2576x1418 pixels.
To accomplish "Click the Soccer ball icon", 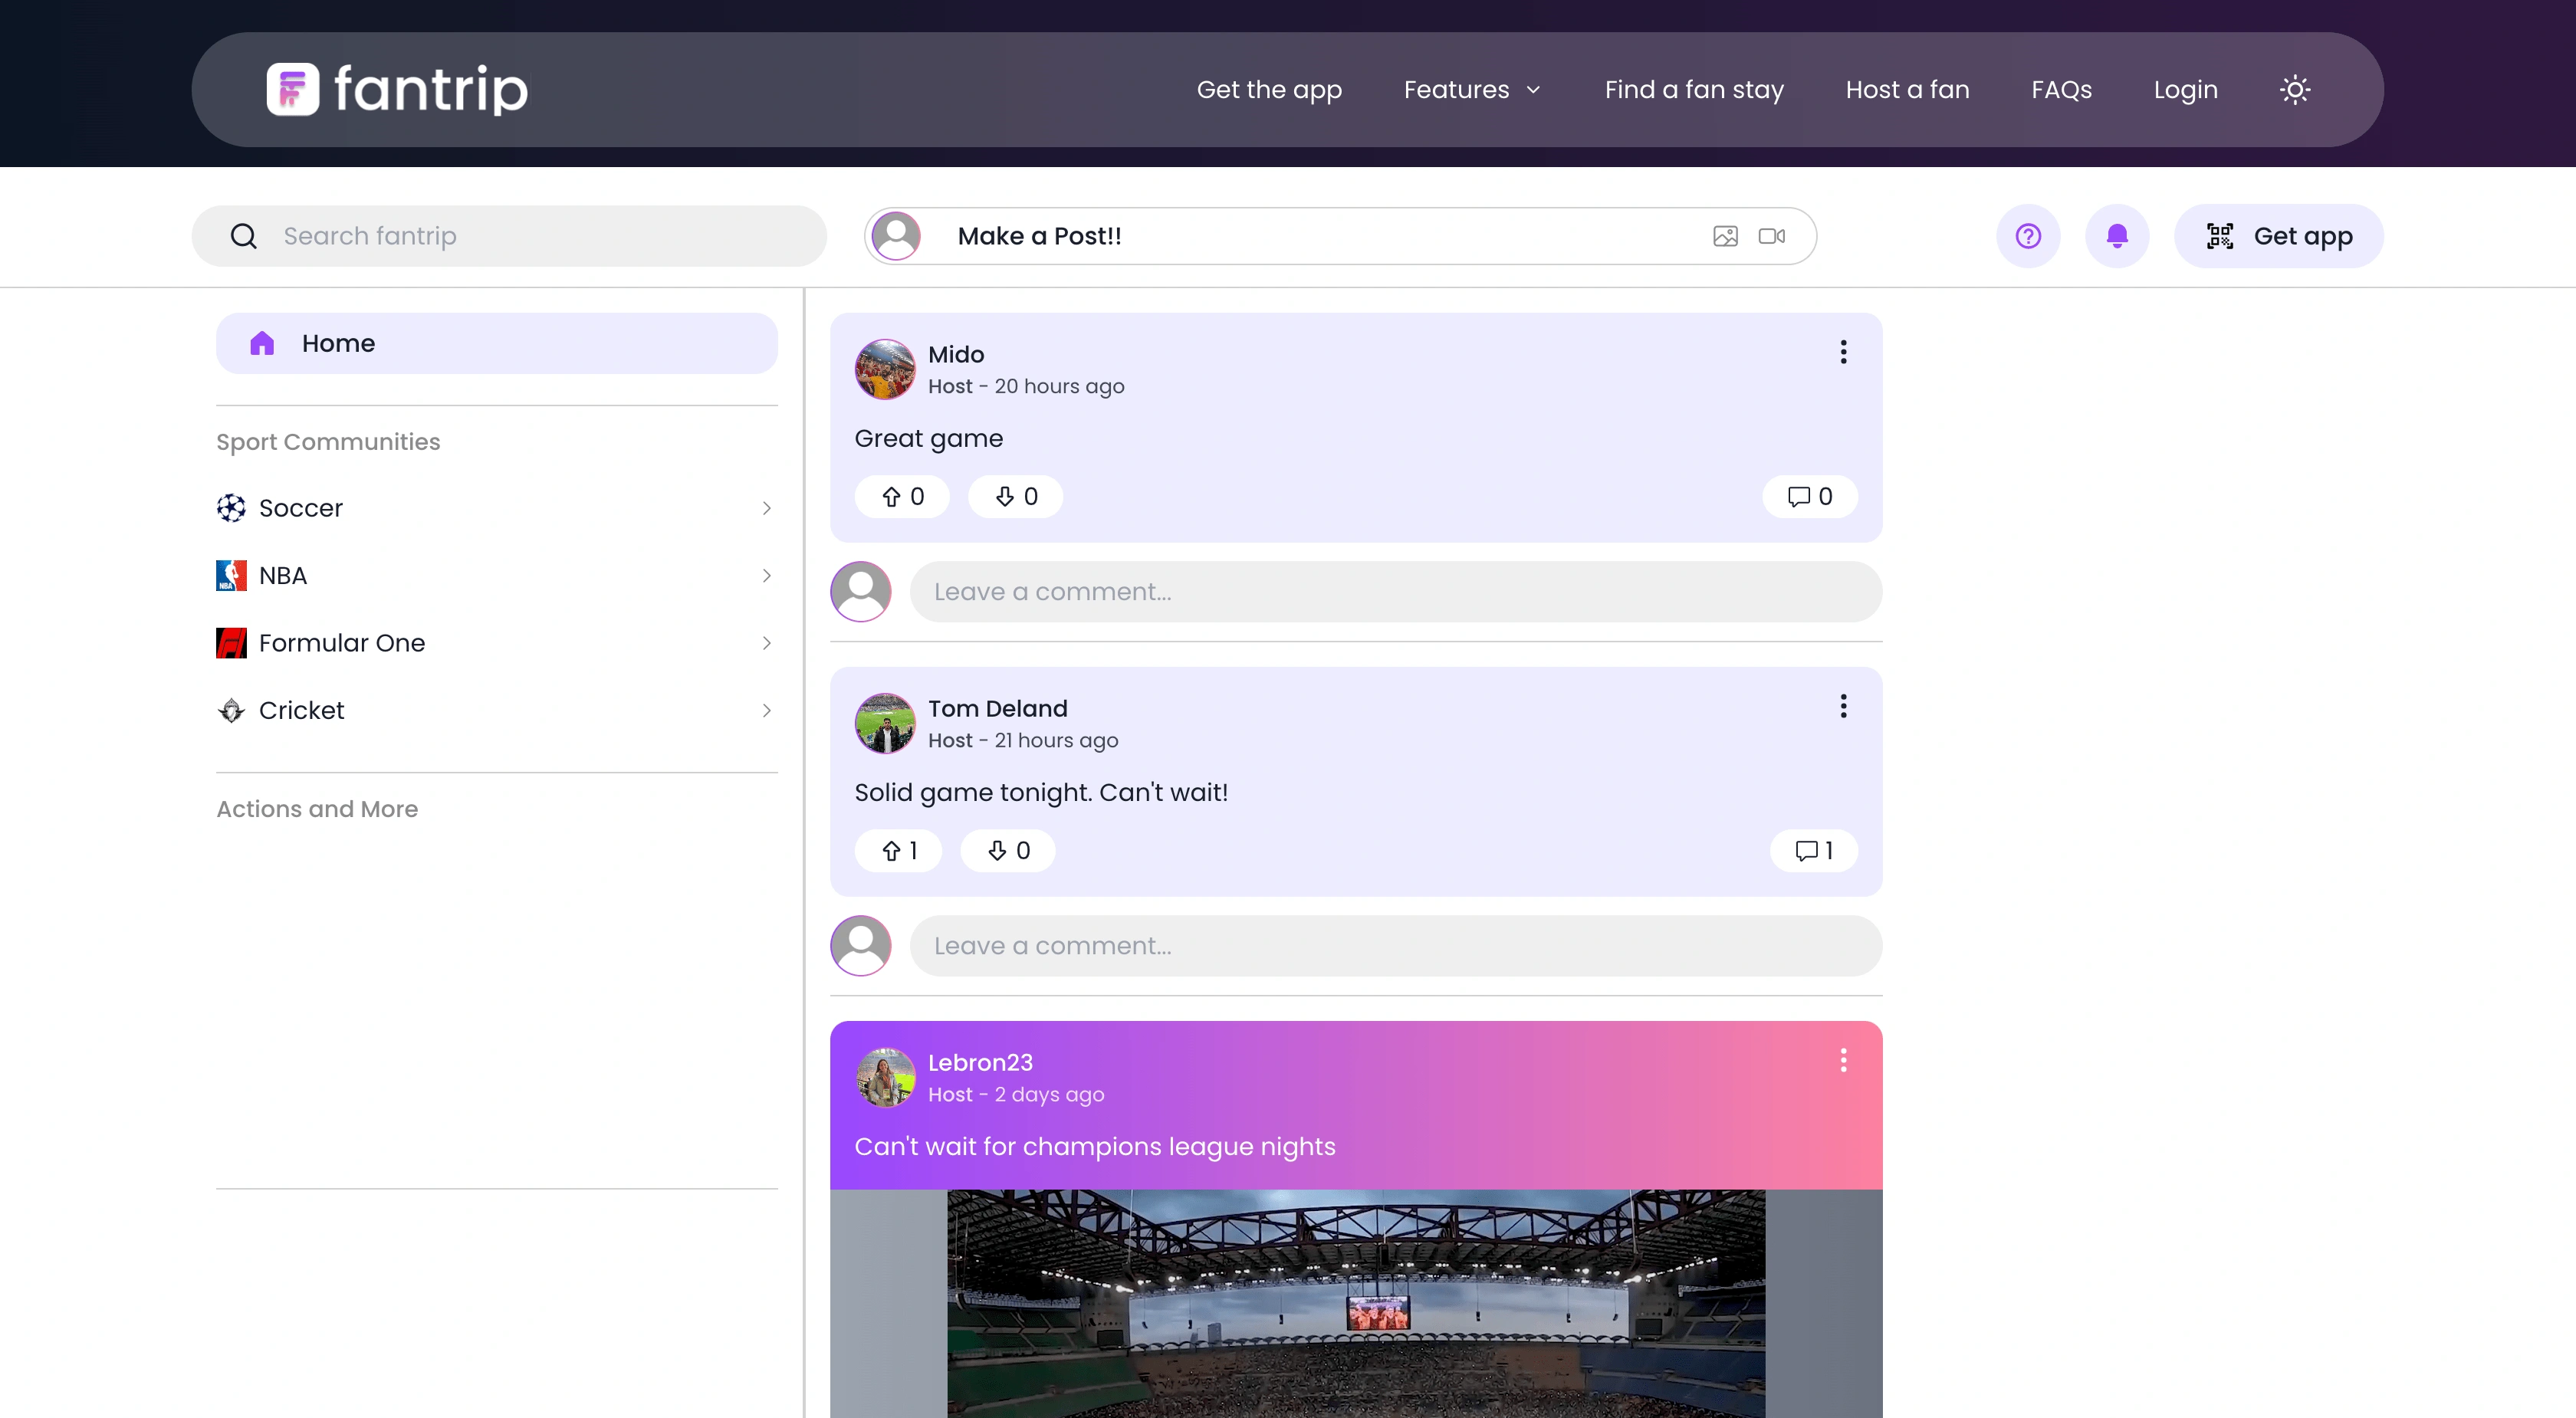I will point(231,508).
